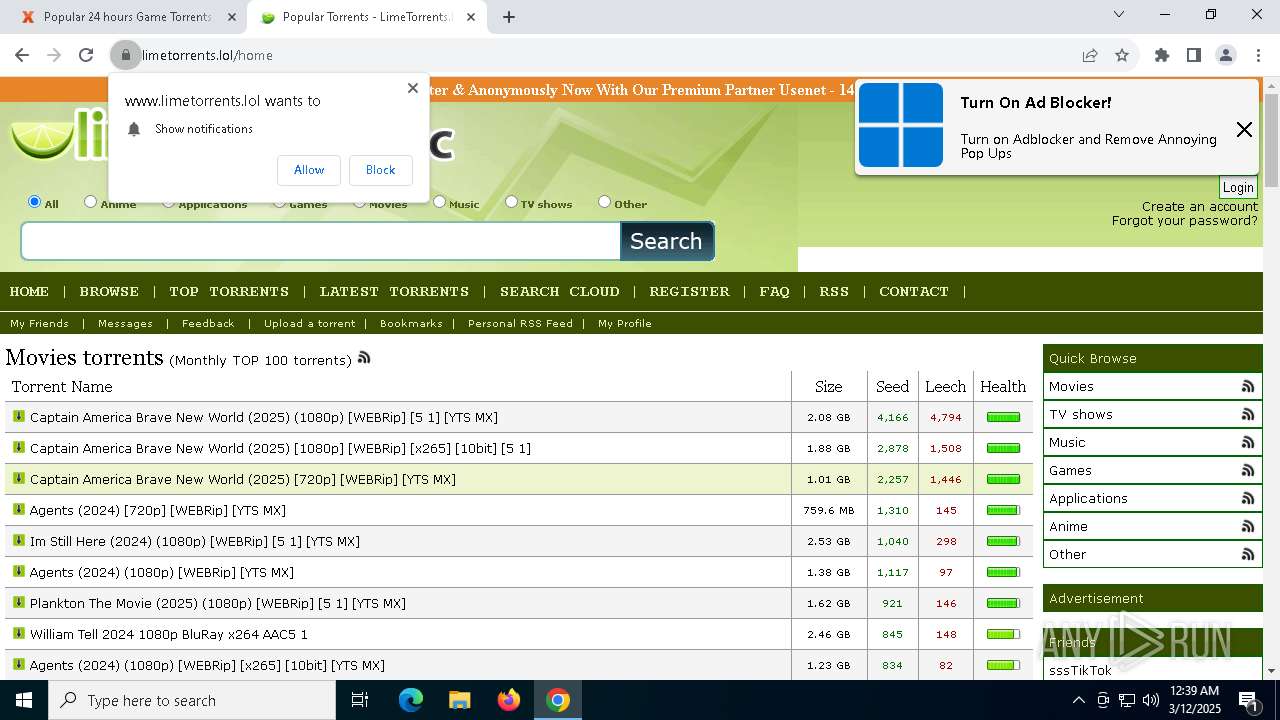
Task: Open the BROWSE menu item
Action: [x=109, y=292]
